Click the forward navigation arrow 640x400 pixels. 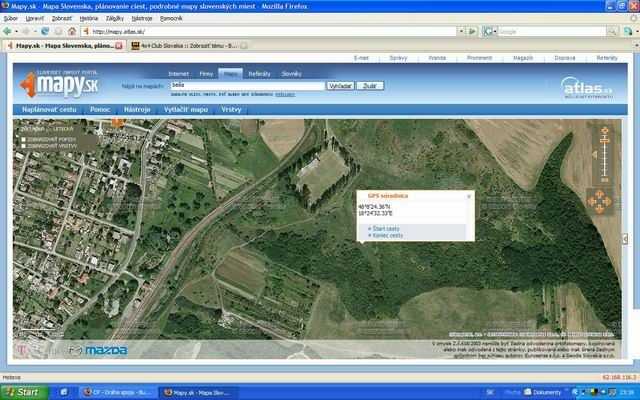pyautogui.click(x=26, y=31)
